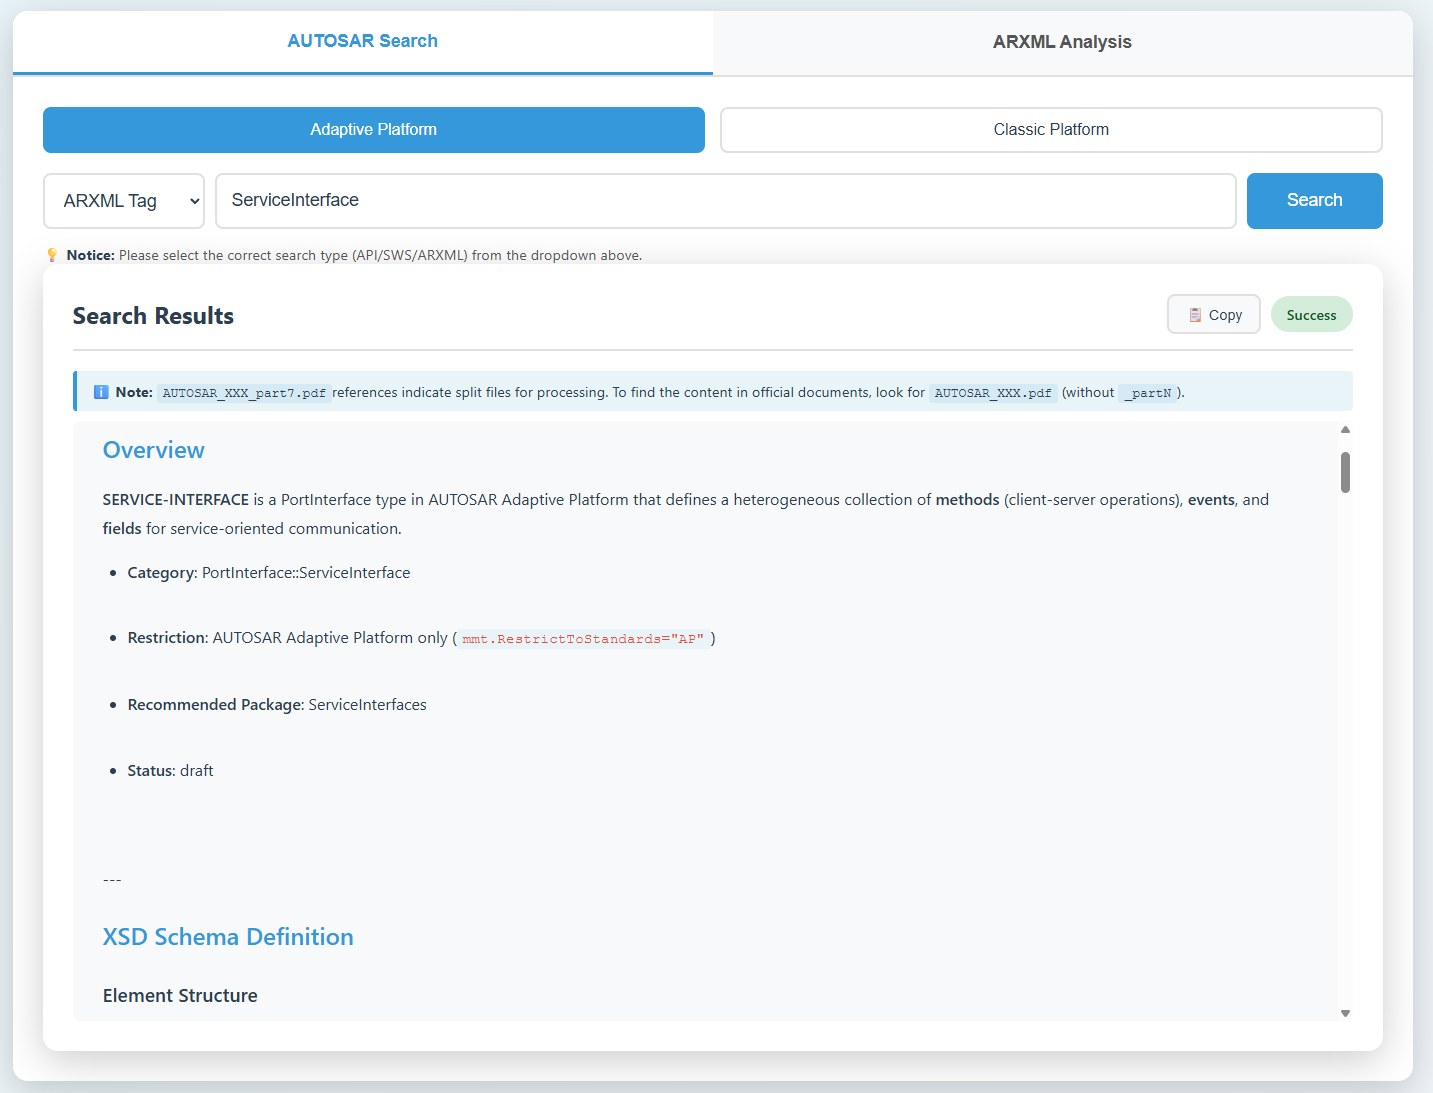Viewport: 1433px width, 1093px height.
Task: Click the Overview section heading
Action: pyautogui.click(x=154, y=450)
